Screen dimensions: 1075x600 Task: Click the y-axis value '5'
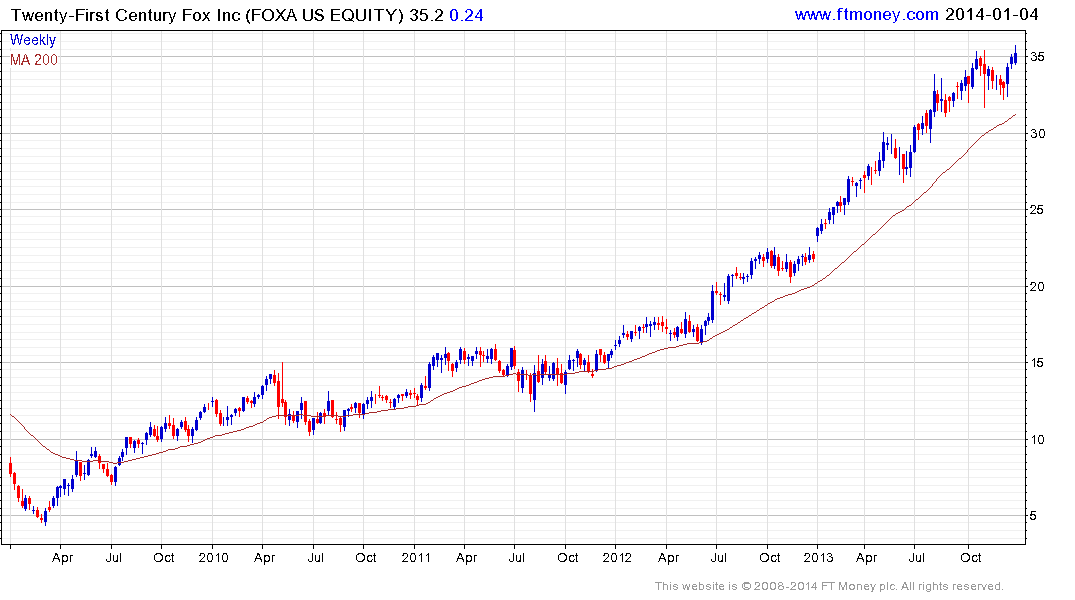[1034, 516]
